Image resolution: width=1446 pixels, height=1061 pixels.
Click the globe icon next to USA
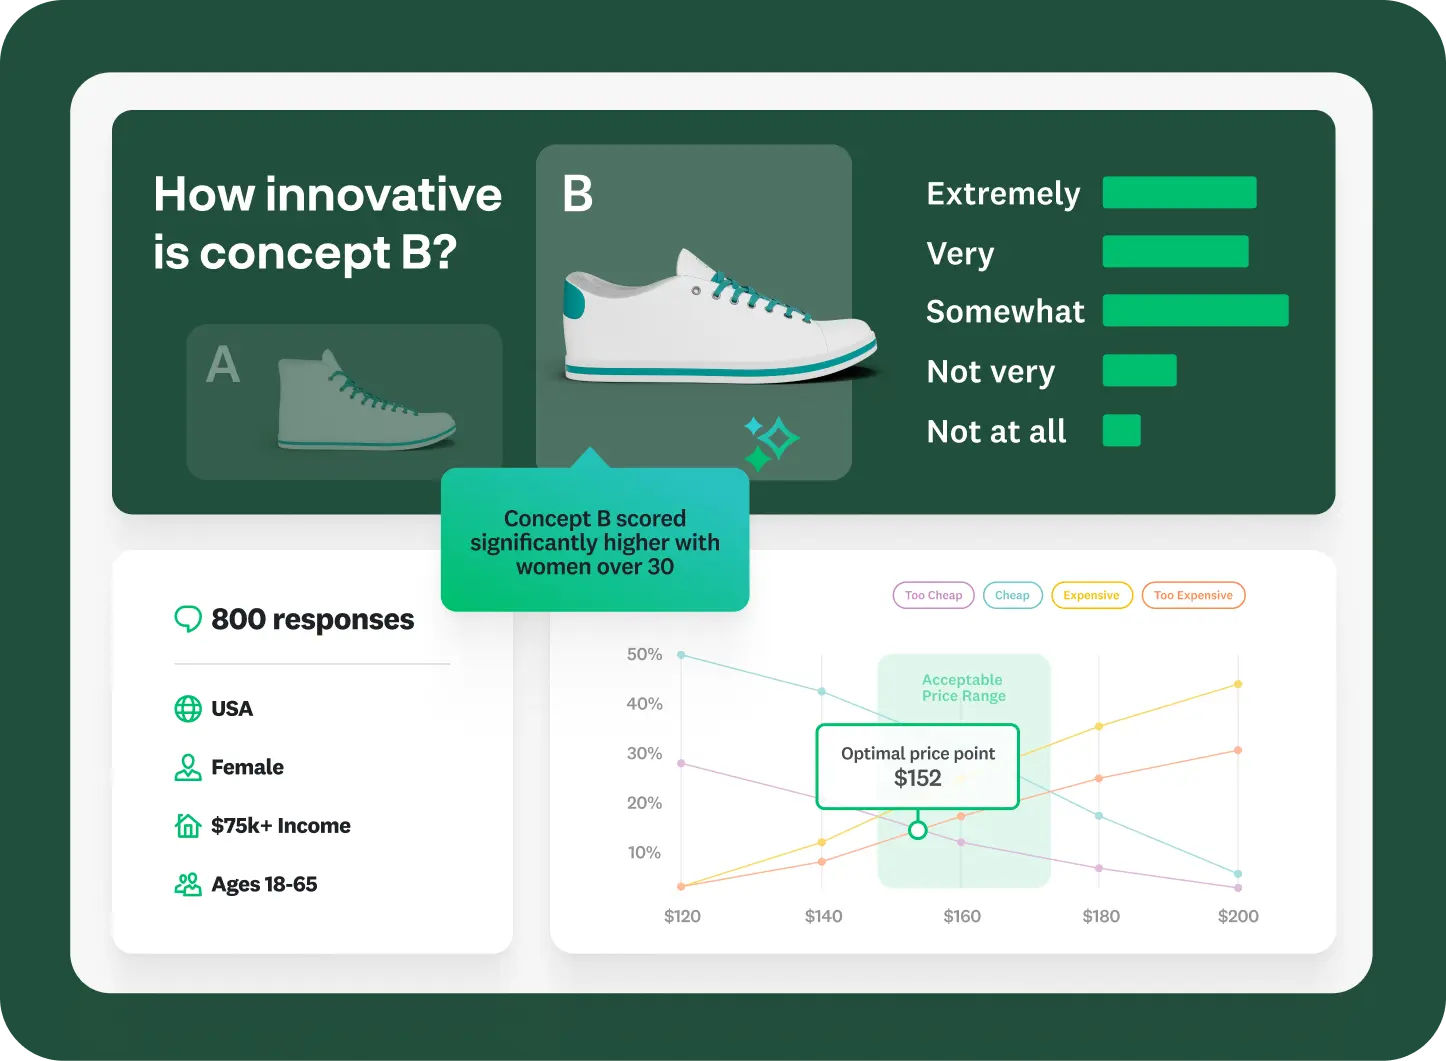click(188, 709)
